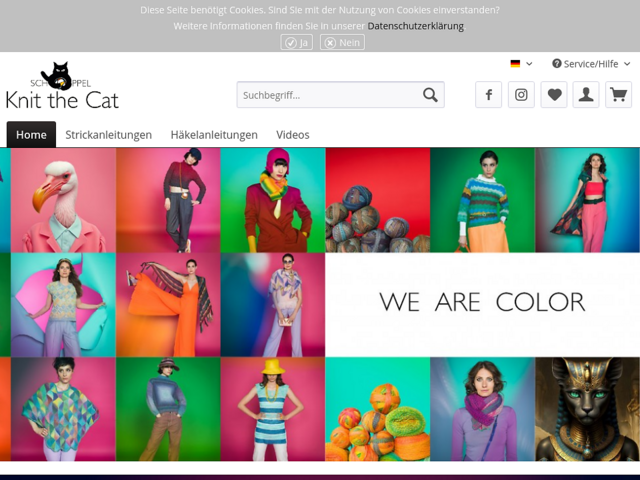
Task: Open the Facebook page icon
Action: 488,95
